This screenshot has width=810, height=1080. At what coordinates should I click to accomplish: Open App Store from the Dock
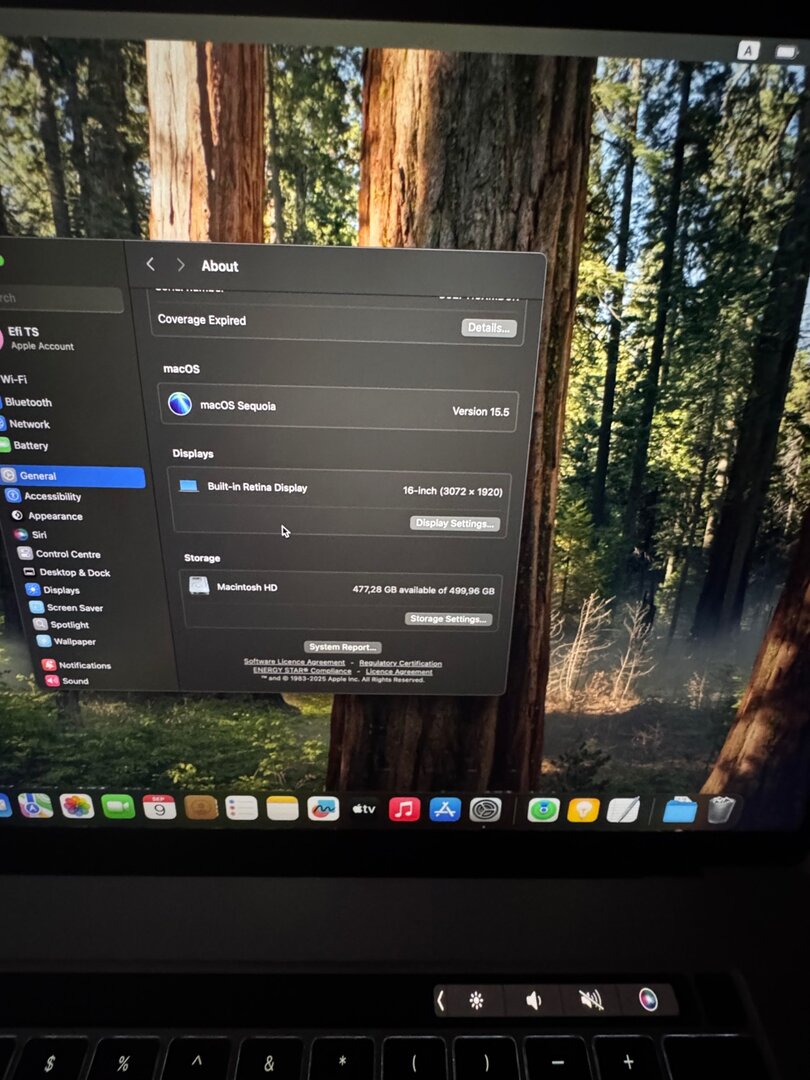[445, 810]
